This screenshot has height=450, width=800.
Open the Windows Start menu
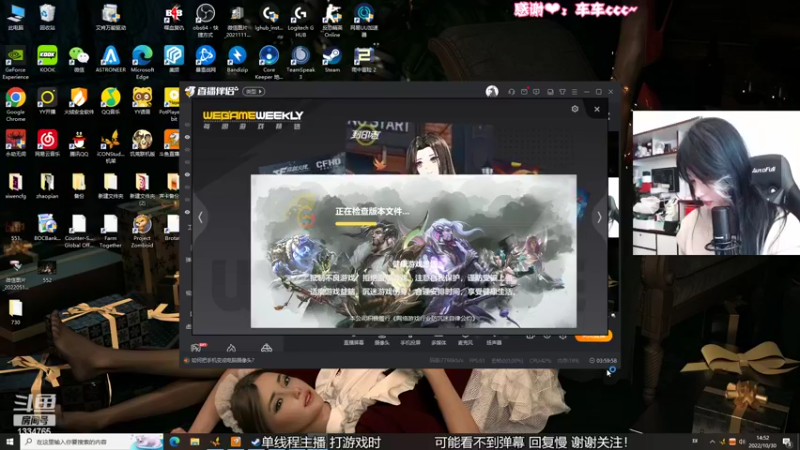[x=10, y=441]
